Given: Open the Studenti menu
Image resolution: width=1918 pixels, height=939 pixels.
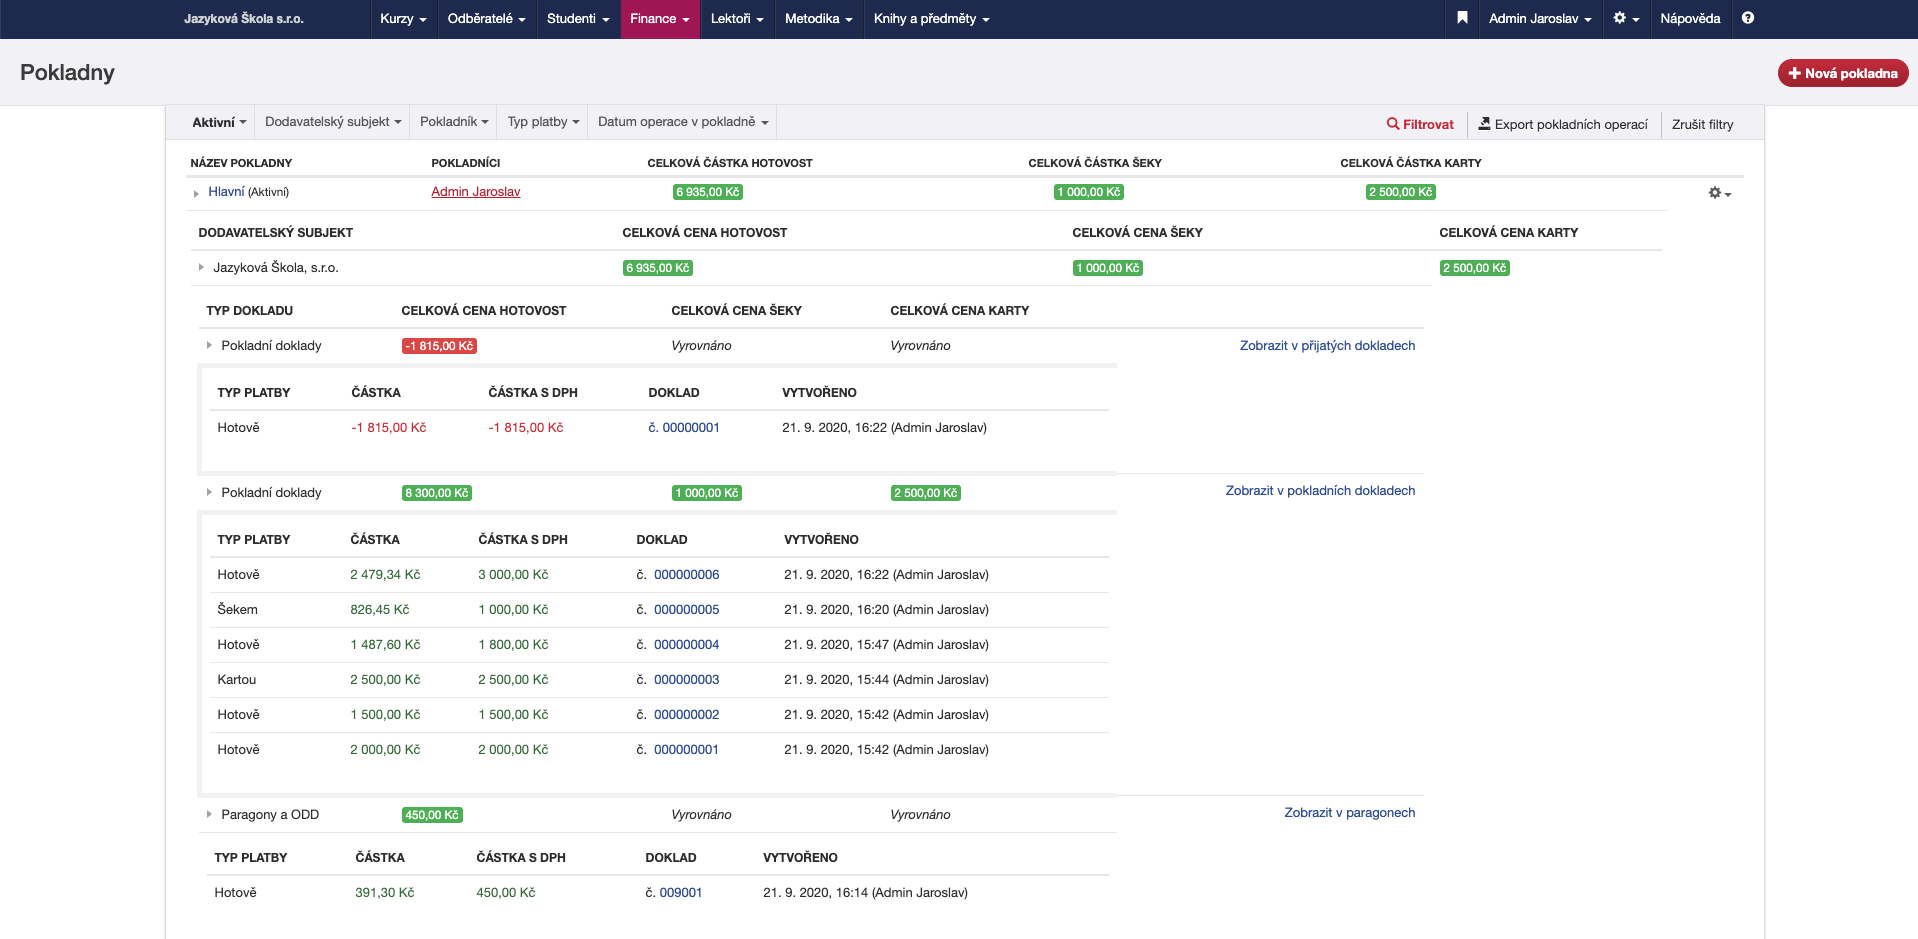Looking at the screenshot, I should tap(578, 19).
